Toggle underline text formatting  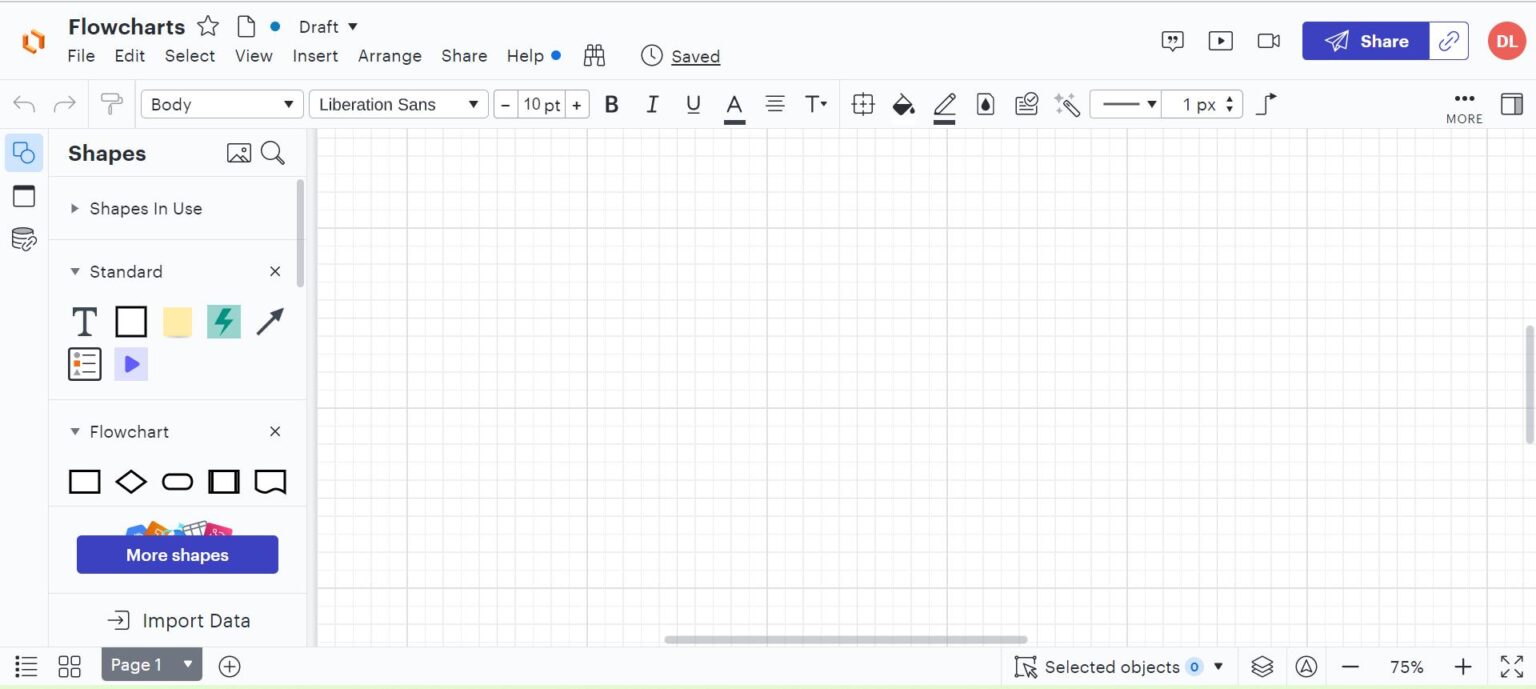(x=693, y=104)
